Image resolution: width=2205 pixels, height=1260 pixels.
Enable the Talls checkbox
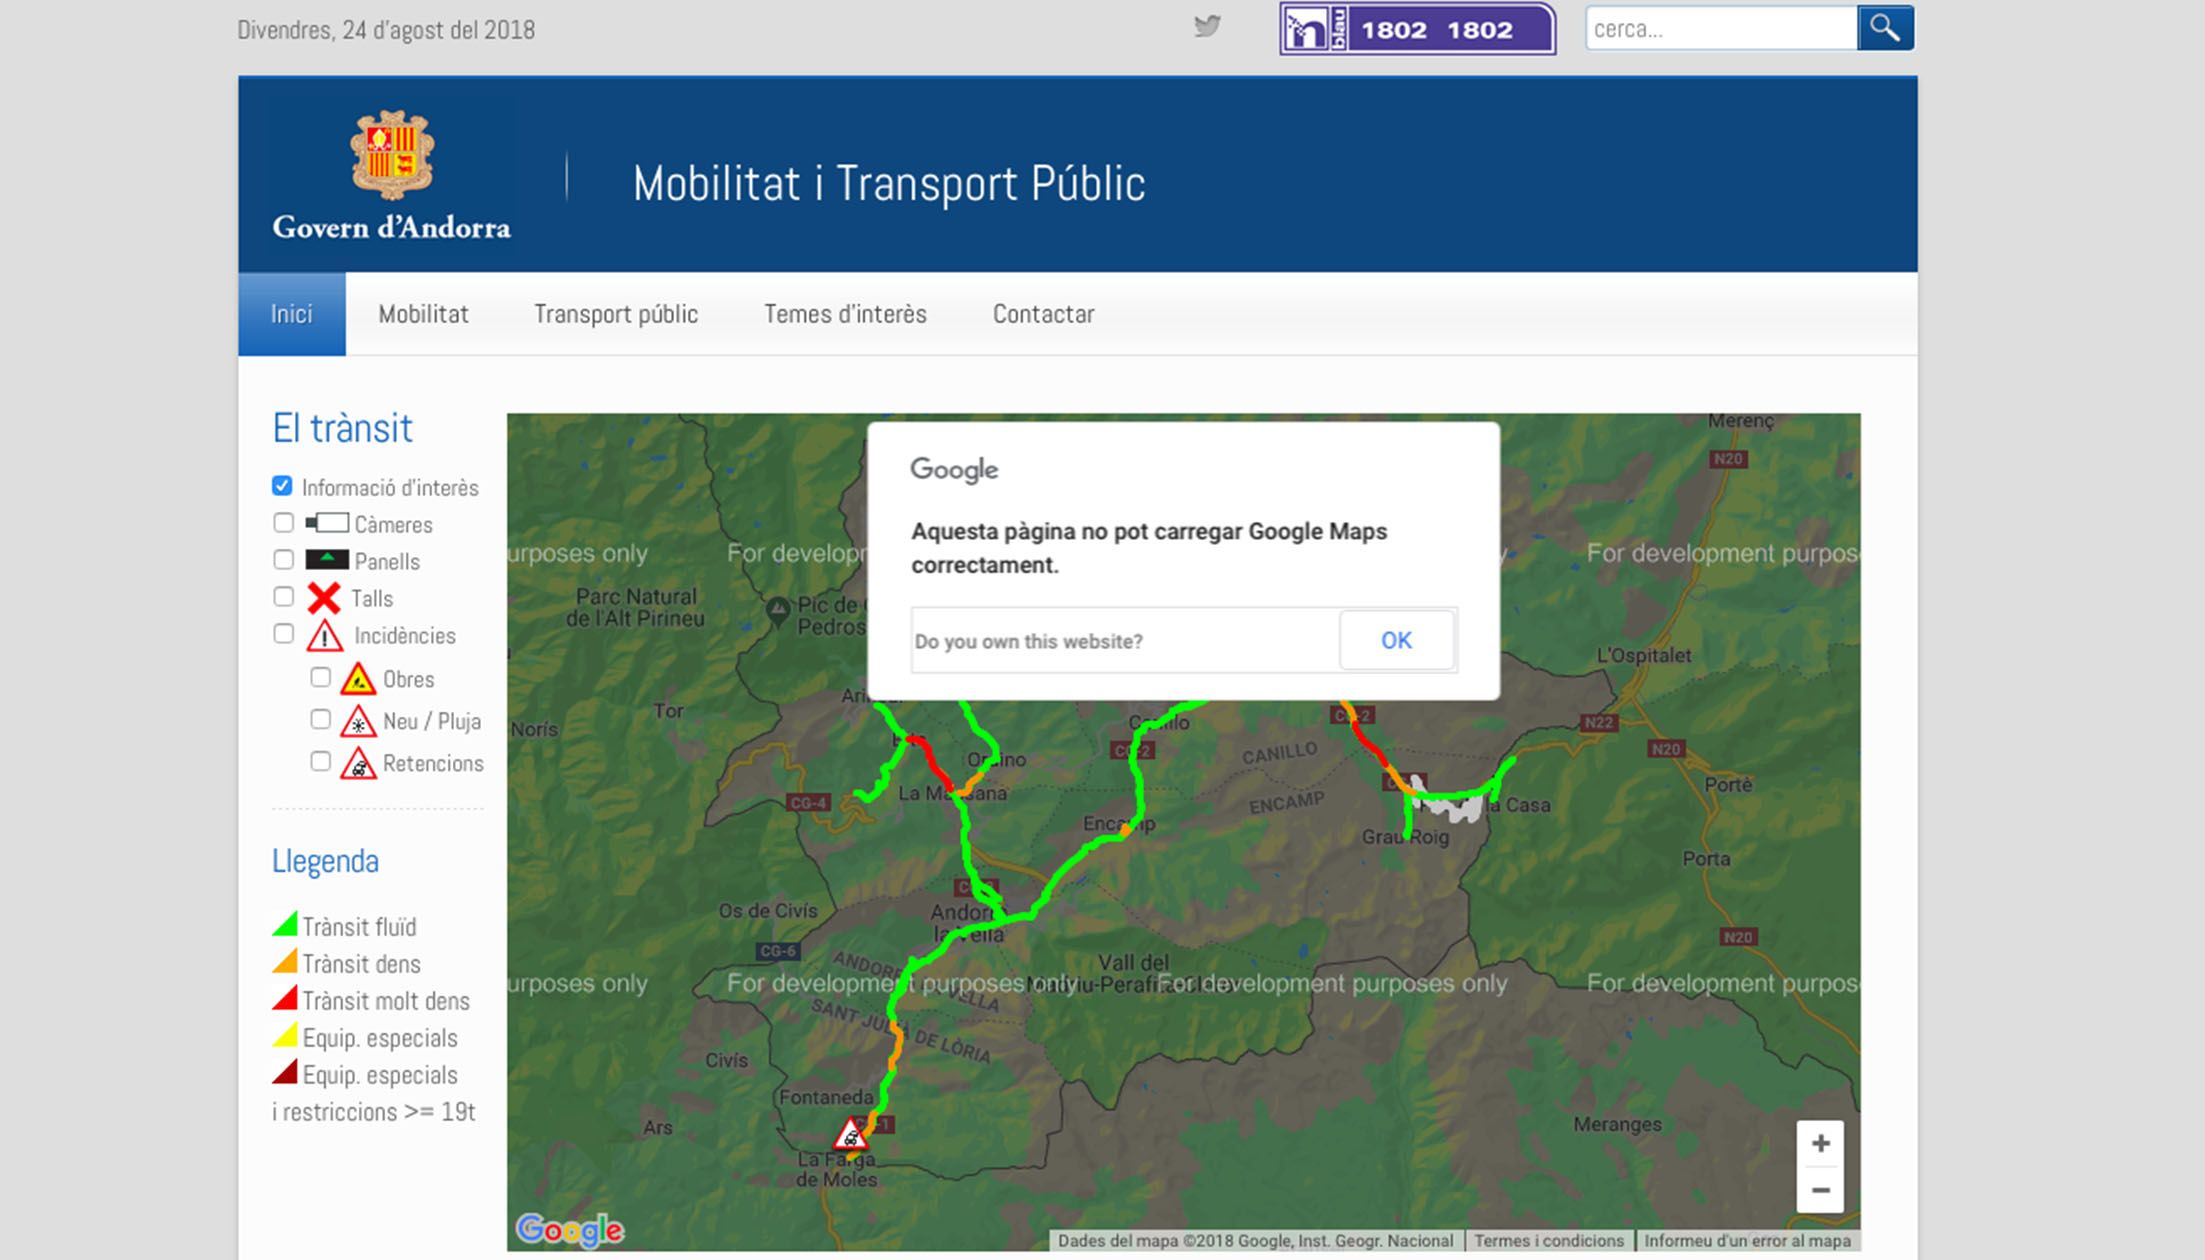pos(284,597)
